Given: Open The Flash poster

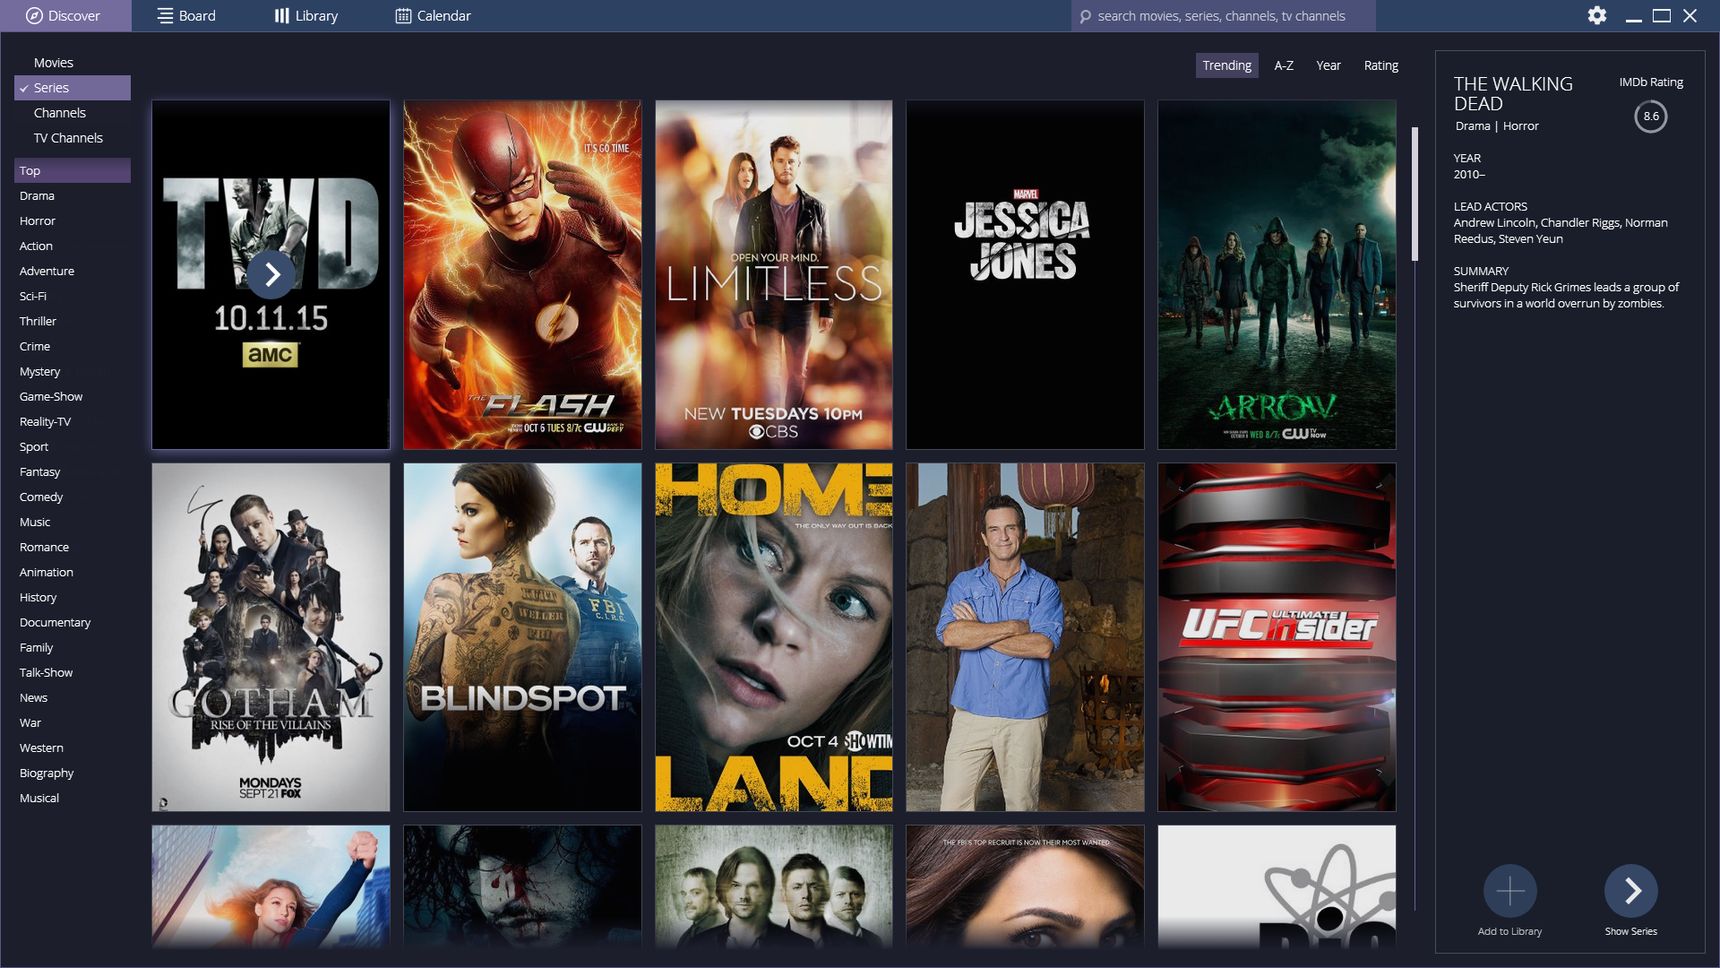Looking at the screenshot, I should tap(522, 274).
